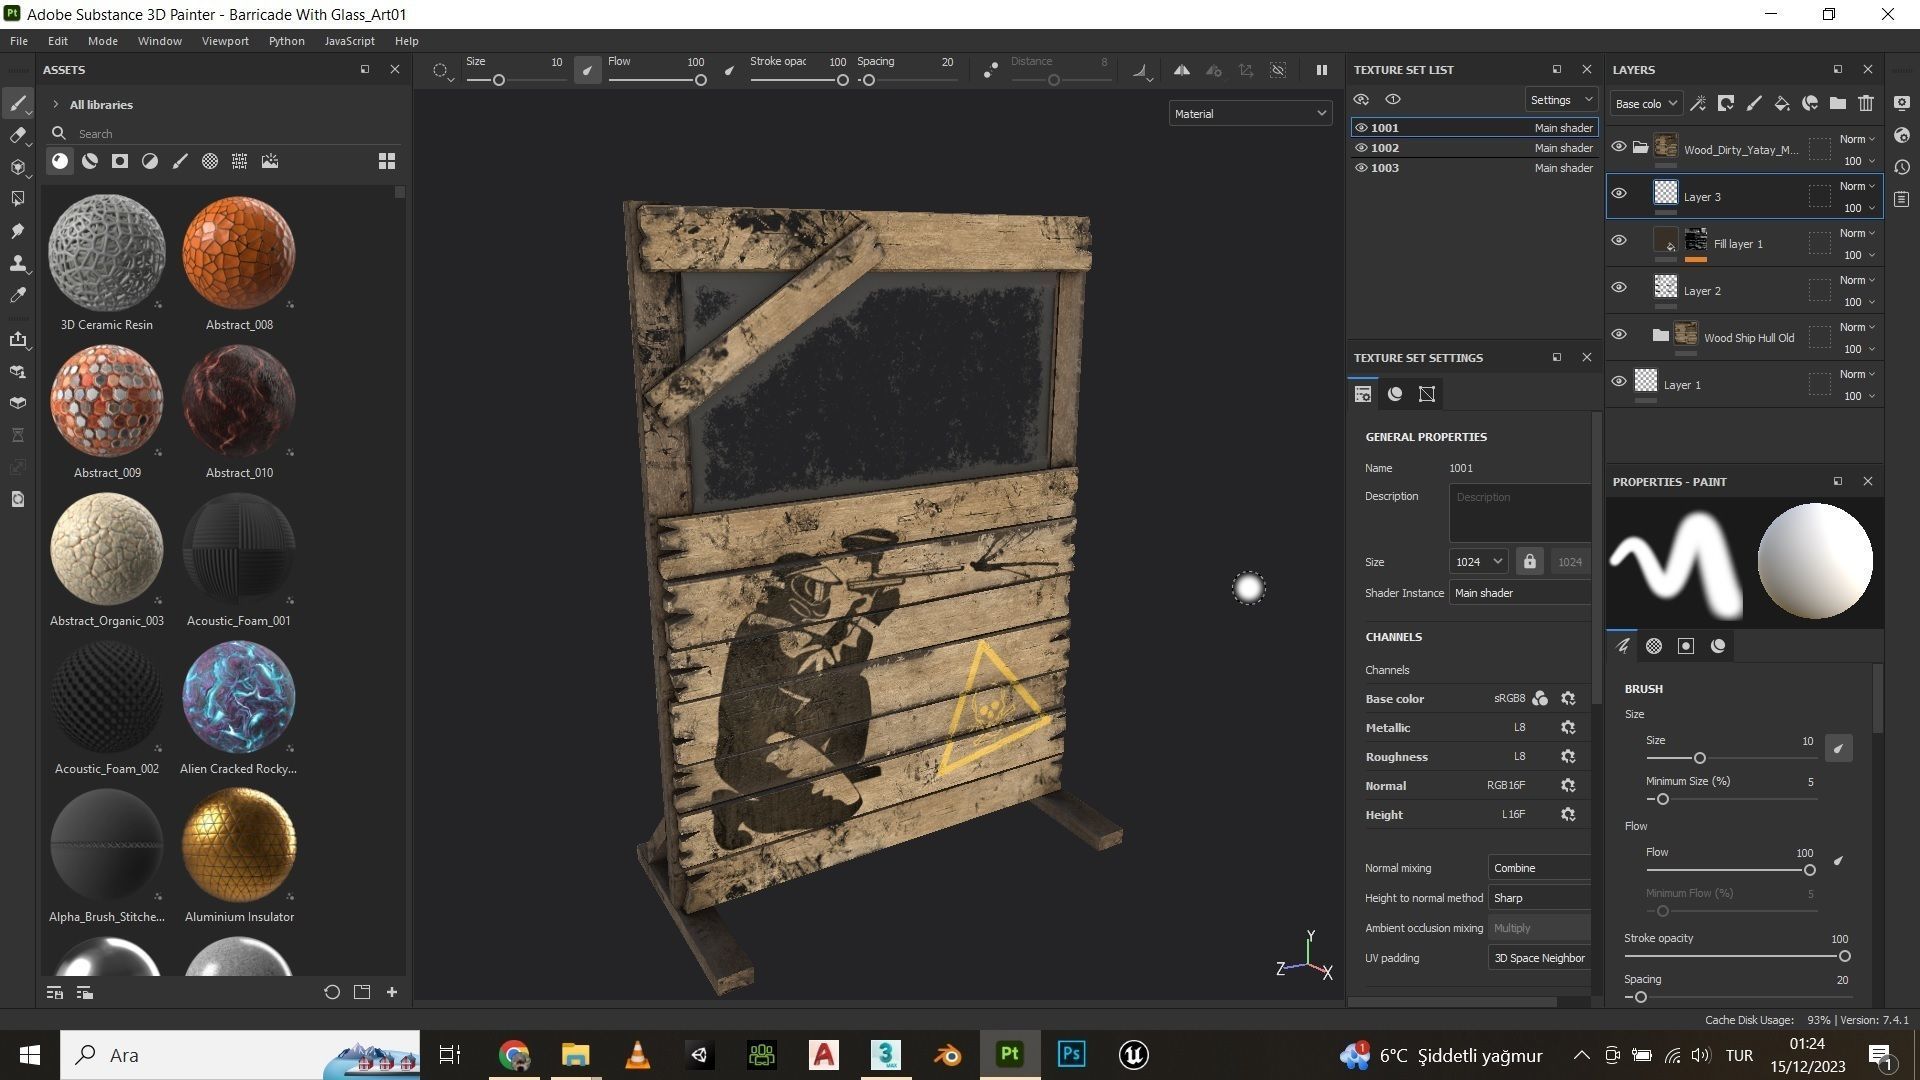Select the Smudge tool
Viewport: 1920px width, 1080px height.
(x=18, y=231)
